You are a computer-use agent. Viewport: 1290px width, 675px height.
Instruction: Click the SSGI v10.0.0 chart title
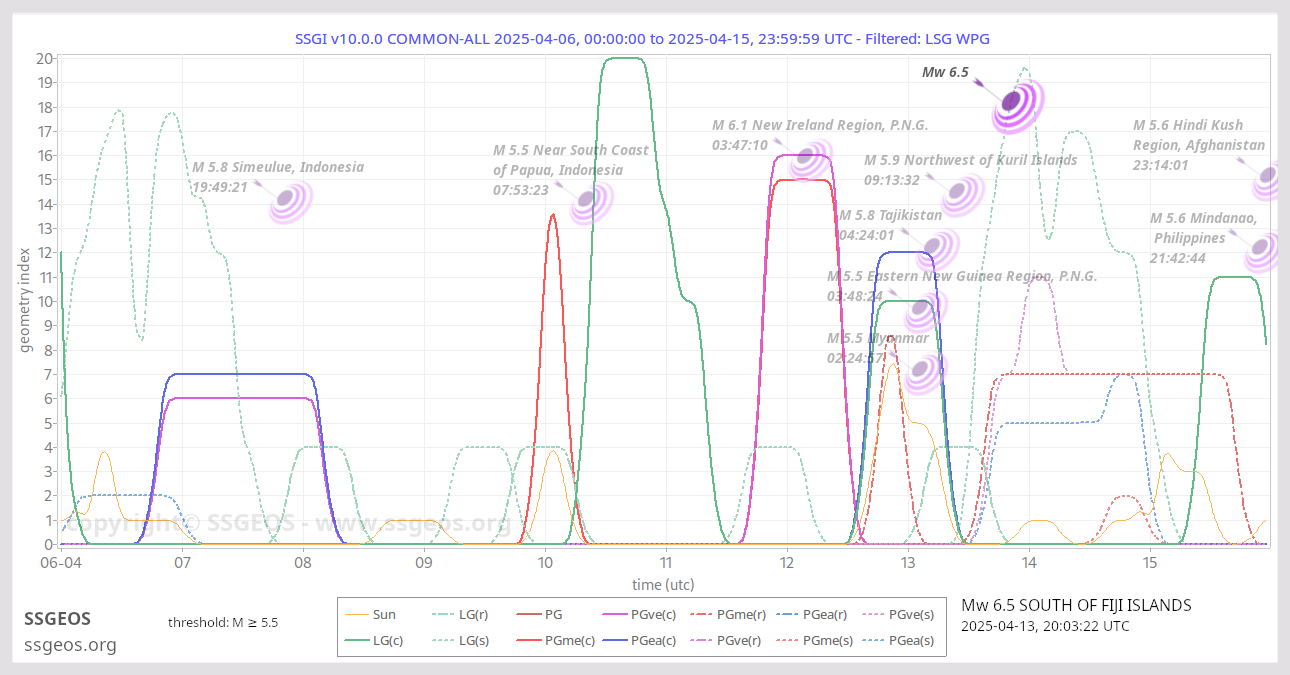[642, 38]
